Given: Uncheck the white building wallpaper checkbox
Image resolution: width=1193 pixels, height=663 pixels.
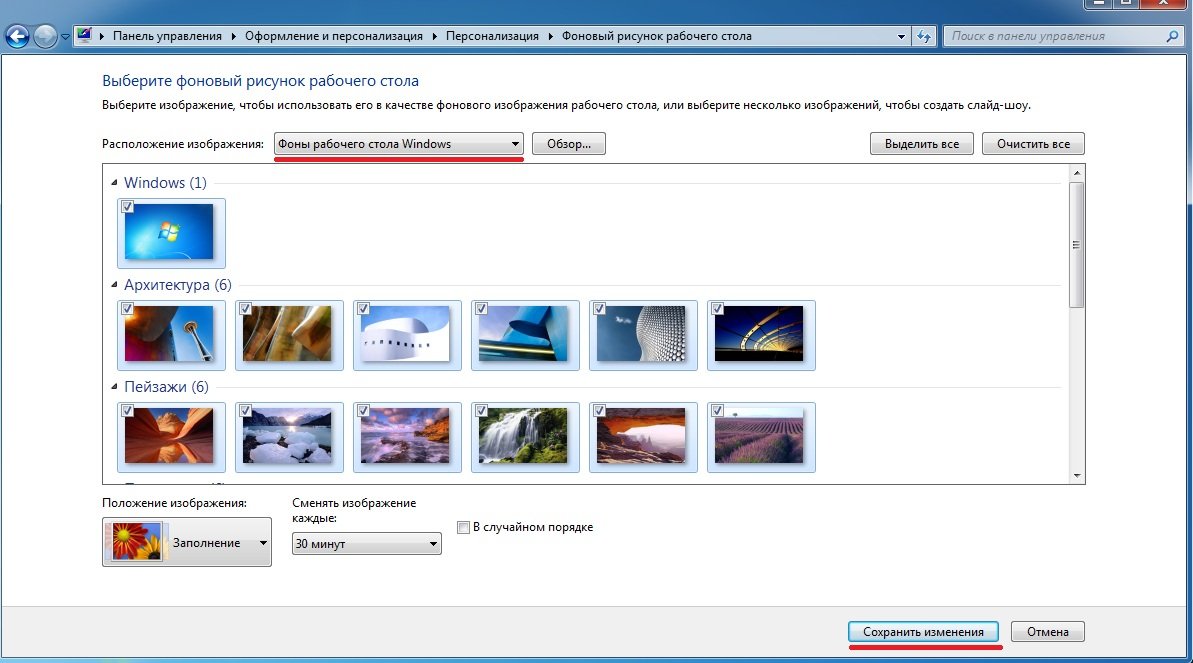Looking at the screenshot, I should (363, 309).
